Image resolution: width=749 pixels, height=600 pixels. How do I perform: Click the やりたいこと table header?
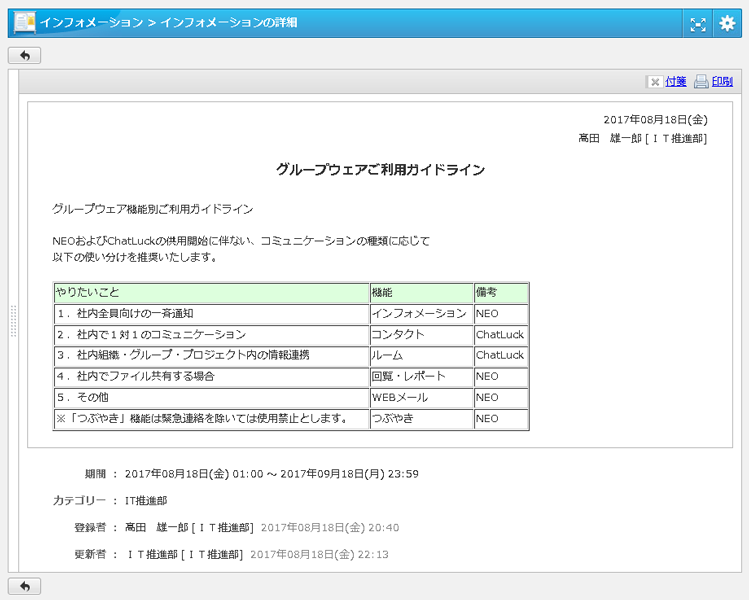(x=88, y=292)
